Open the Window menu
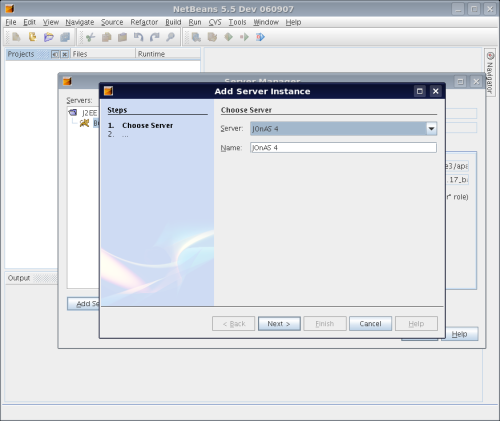 pyautogui.click(x=266, y=22)
